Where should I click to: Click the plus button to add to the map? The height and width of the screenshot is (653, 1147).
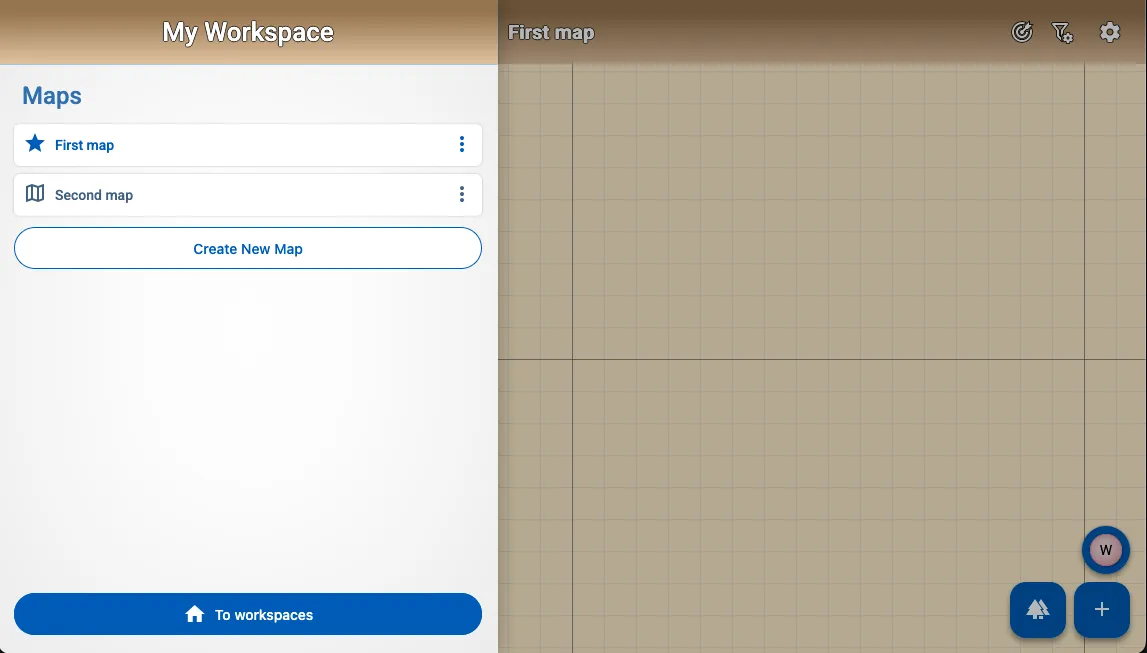click(1101, 609)
